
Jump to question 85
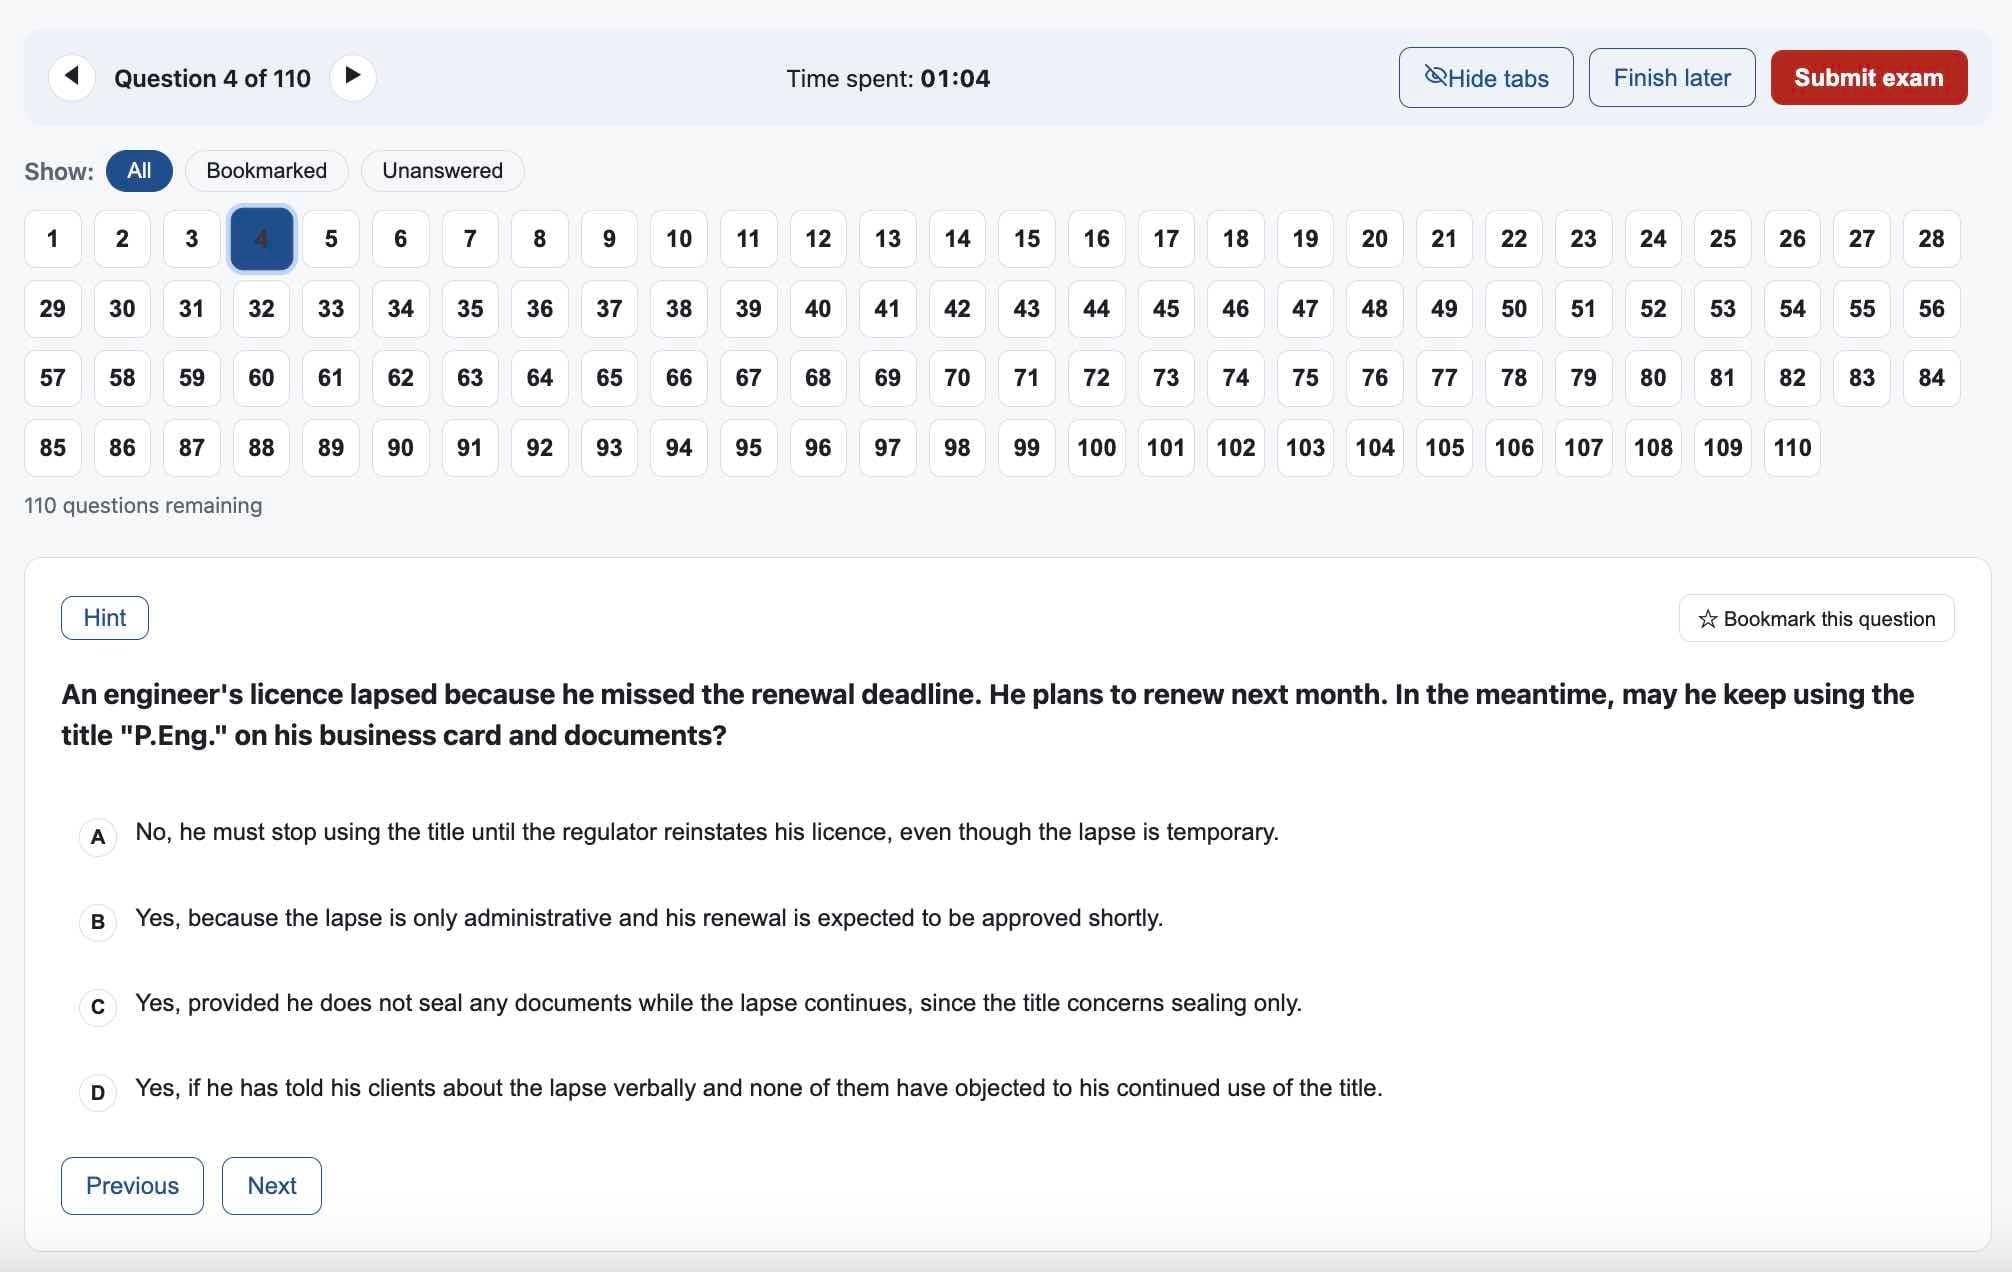pyautogui.click(x=53, y=448)
